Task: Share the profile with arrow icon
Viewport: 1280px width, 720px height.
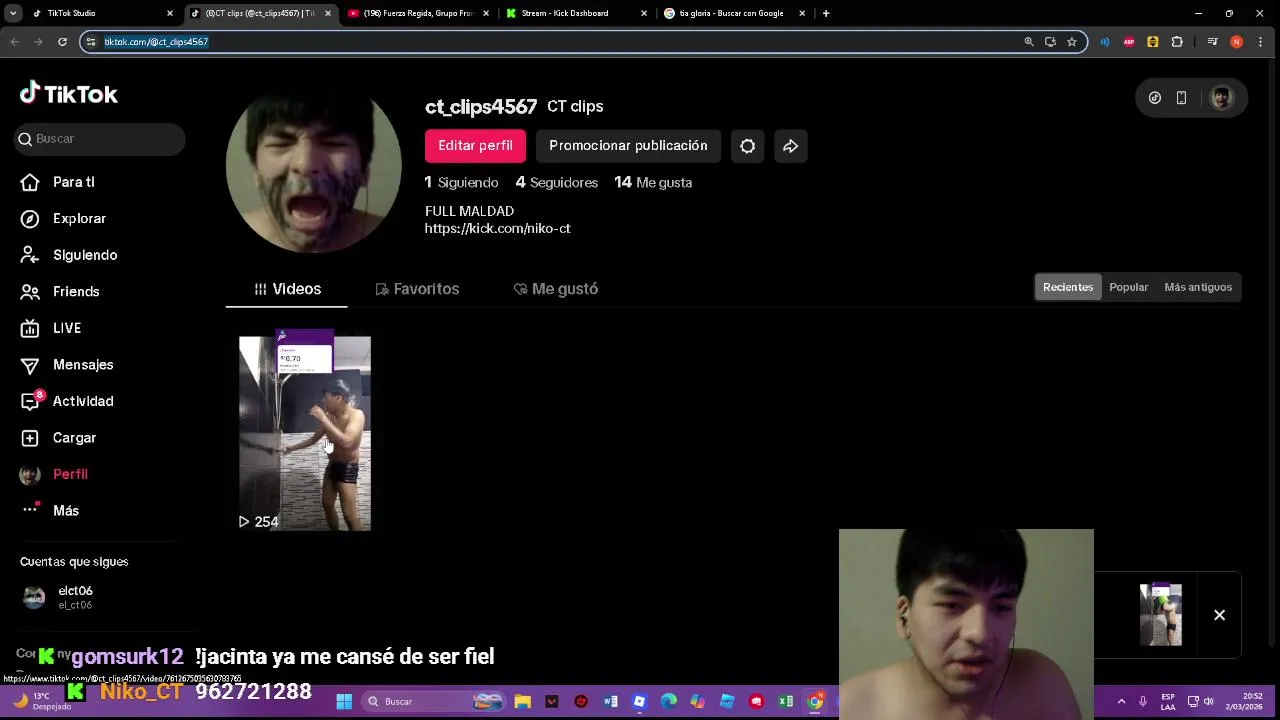Action: tap(790, 146)
